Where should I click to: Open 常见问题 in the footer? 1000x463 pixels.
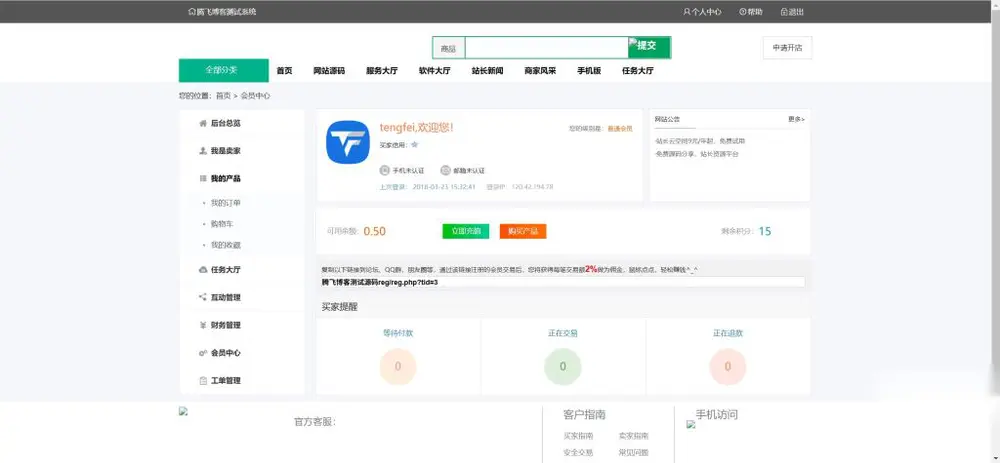(x=633, y=453)
